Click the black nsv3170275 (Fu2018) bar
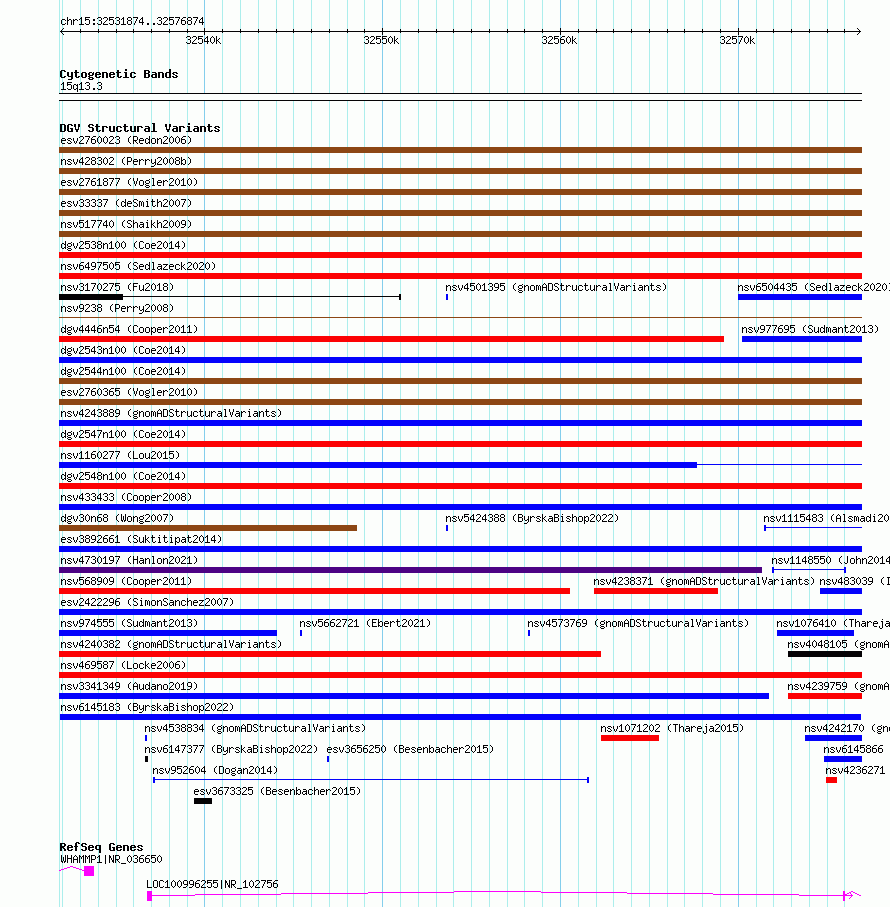This screenshot has height=907, width=890. point(91,297)
